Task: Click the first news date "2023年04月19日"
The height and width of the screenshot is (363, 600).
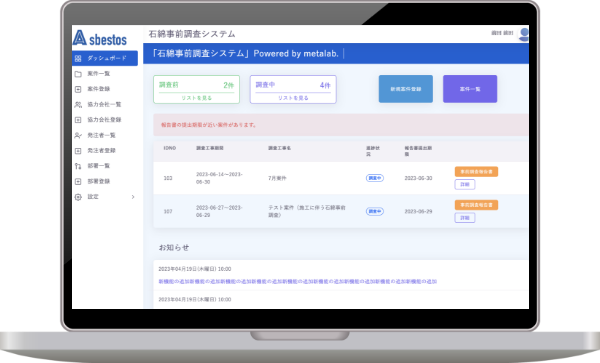Action: (x=195, y=269)
